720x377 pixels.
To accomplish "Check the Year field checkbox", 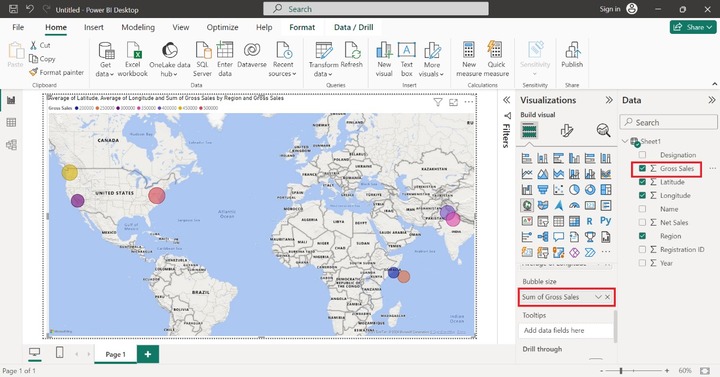I will pyautogui.click(x=642, y=263).
